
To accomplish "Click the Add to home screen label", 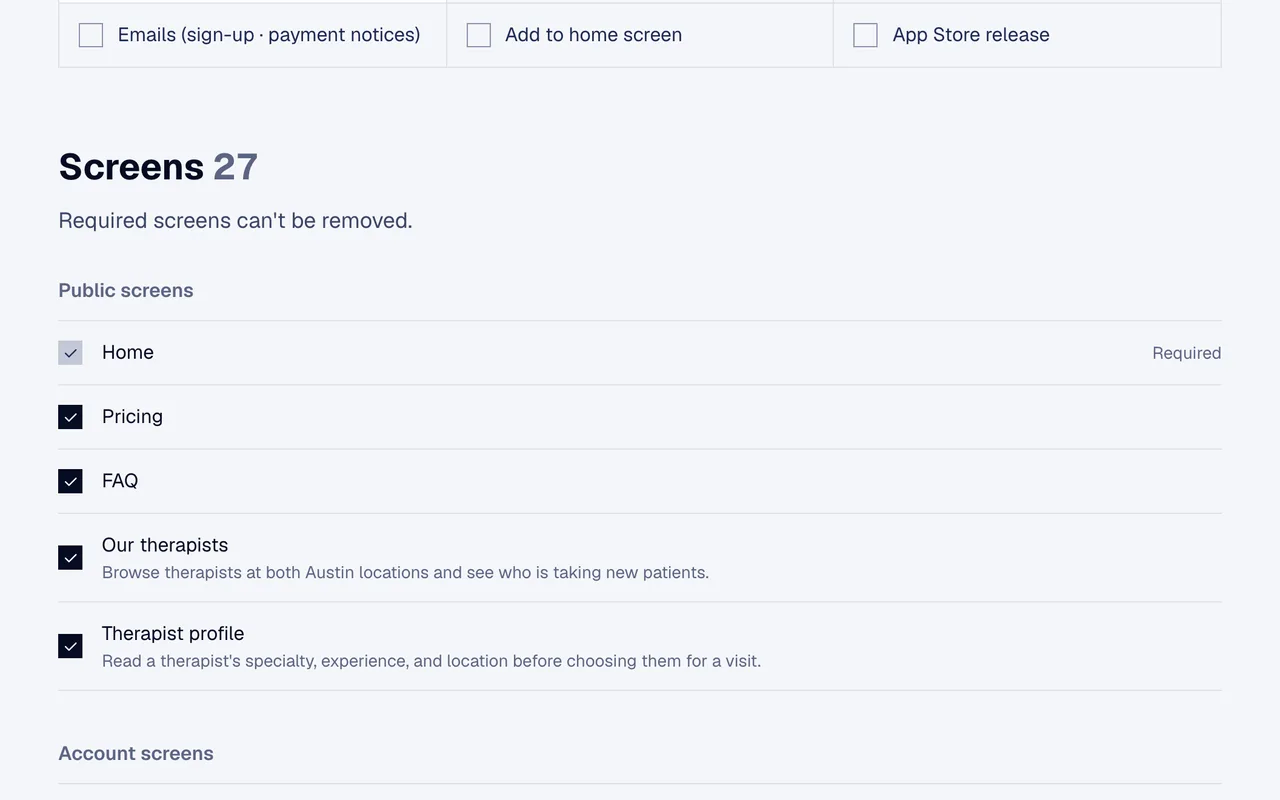I will click(x=593, y=35).
